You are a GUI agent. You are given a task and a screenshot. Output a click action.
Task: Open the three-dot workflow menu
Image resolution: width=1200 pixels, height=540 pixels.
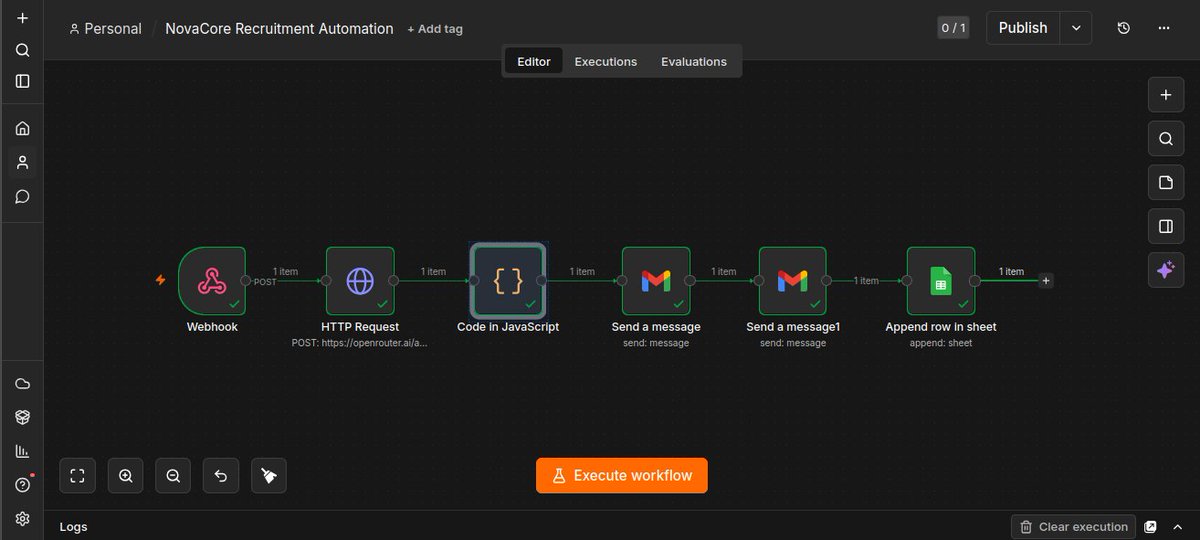[1163, 28]
